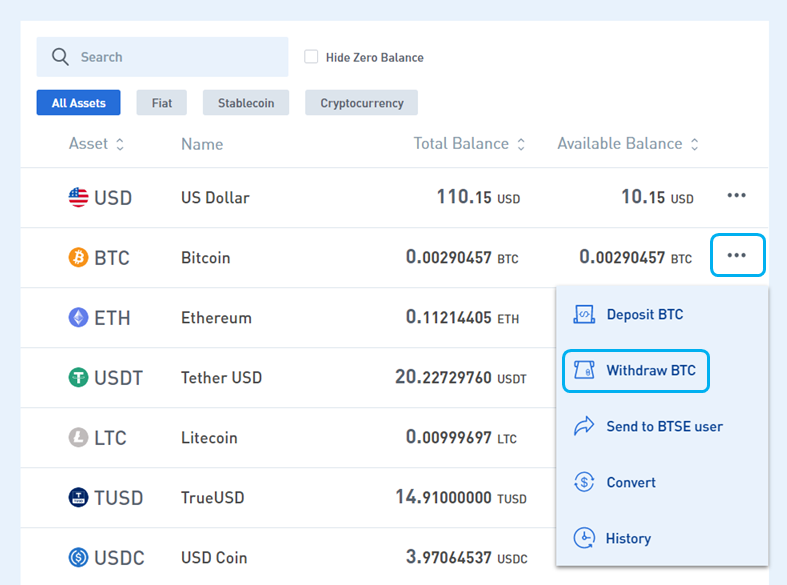The height and width of the screenshot is (585, 787).
Task: Click the Name column header
Action: click(x=202, y=144)
